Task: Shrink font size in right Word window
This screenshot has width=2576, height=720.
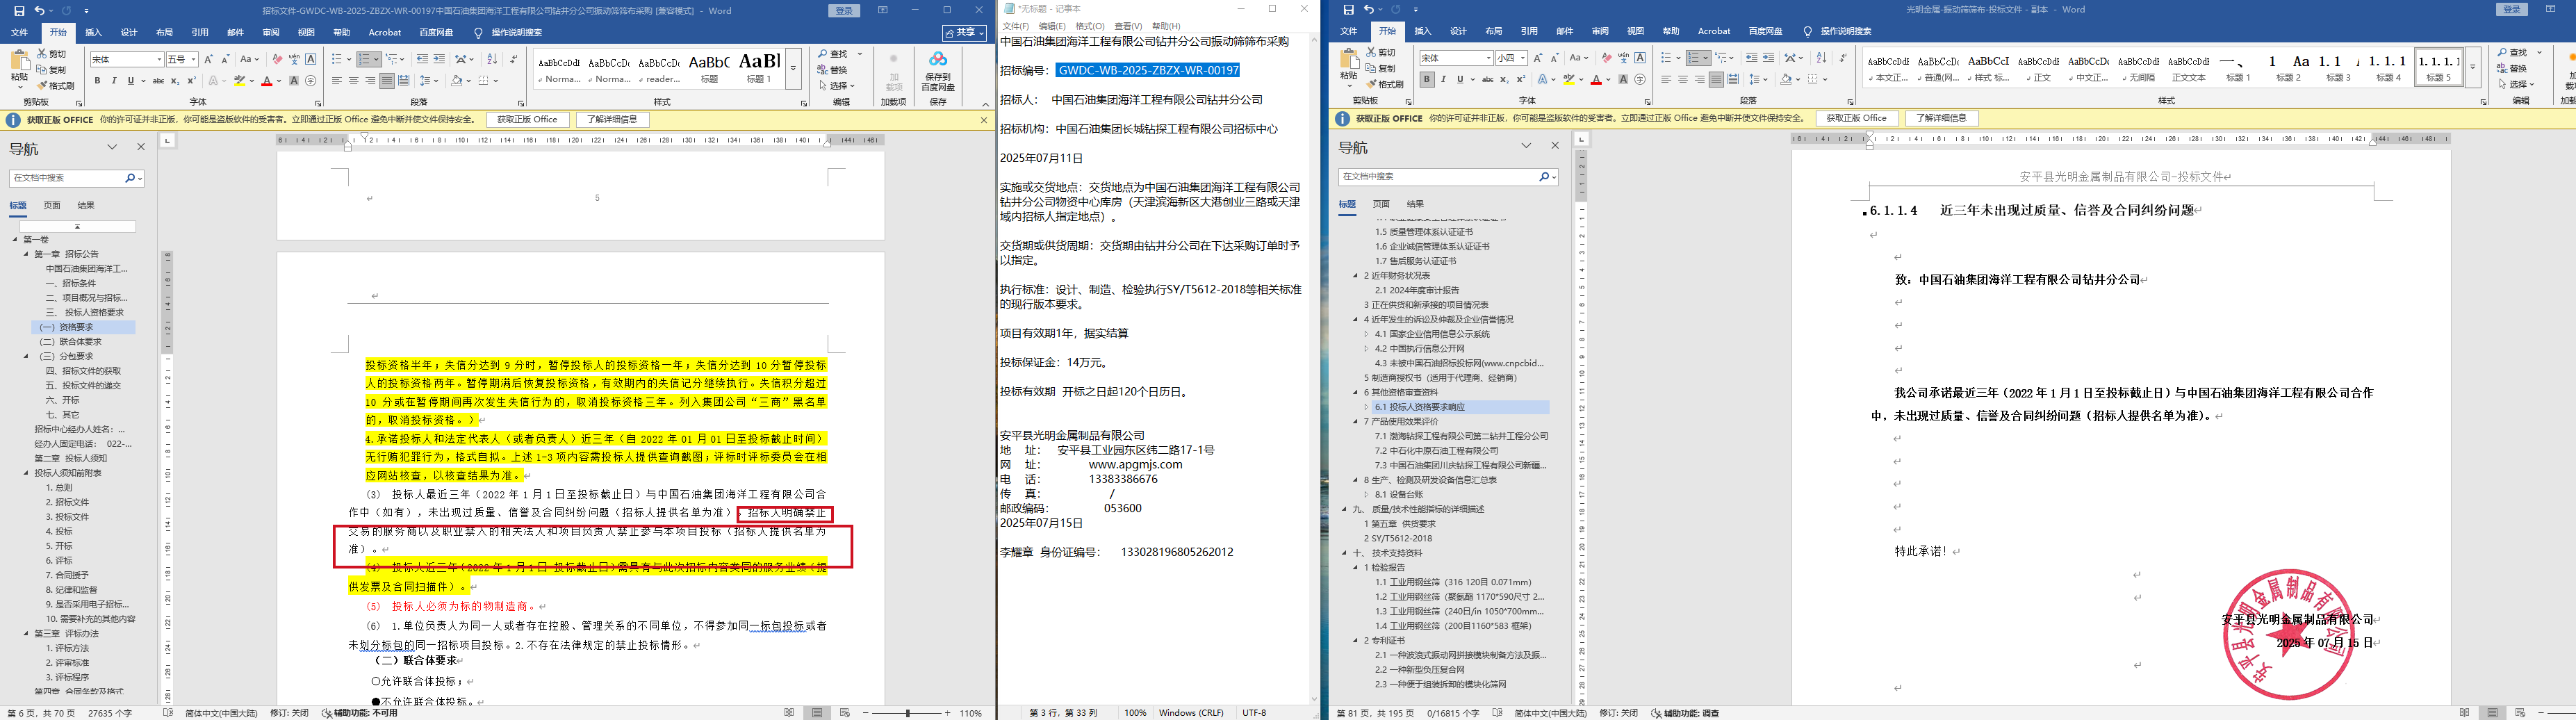Action: [1555, 58]
